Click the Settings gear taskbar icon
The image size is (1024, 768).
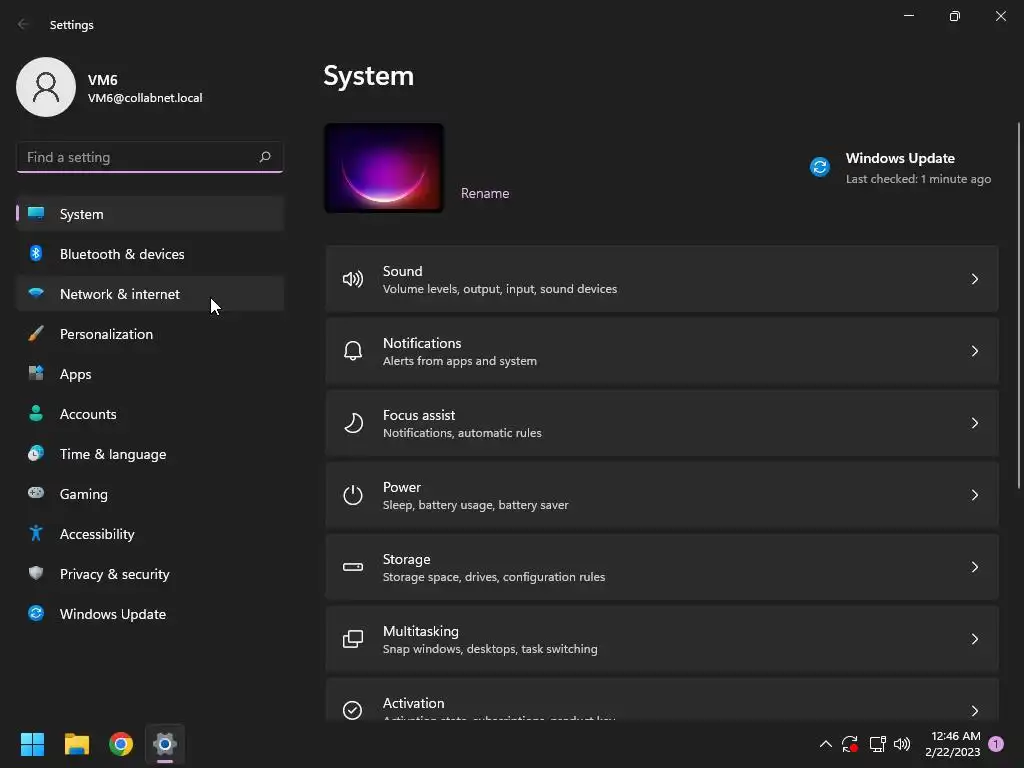click(165, 744)
